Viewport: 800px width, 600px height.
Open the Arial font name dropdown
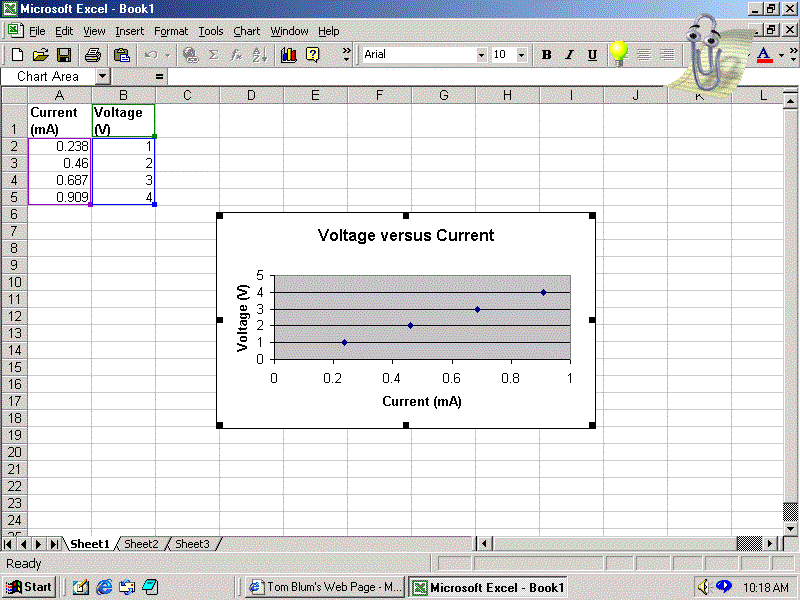[x=481, y=55]
